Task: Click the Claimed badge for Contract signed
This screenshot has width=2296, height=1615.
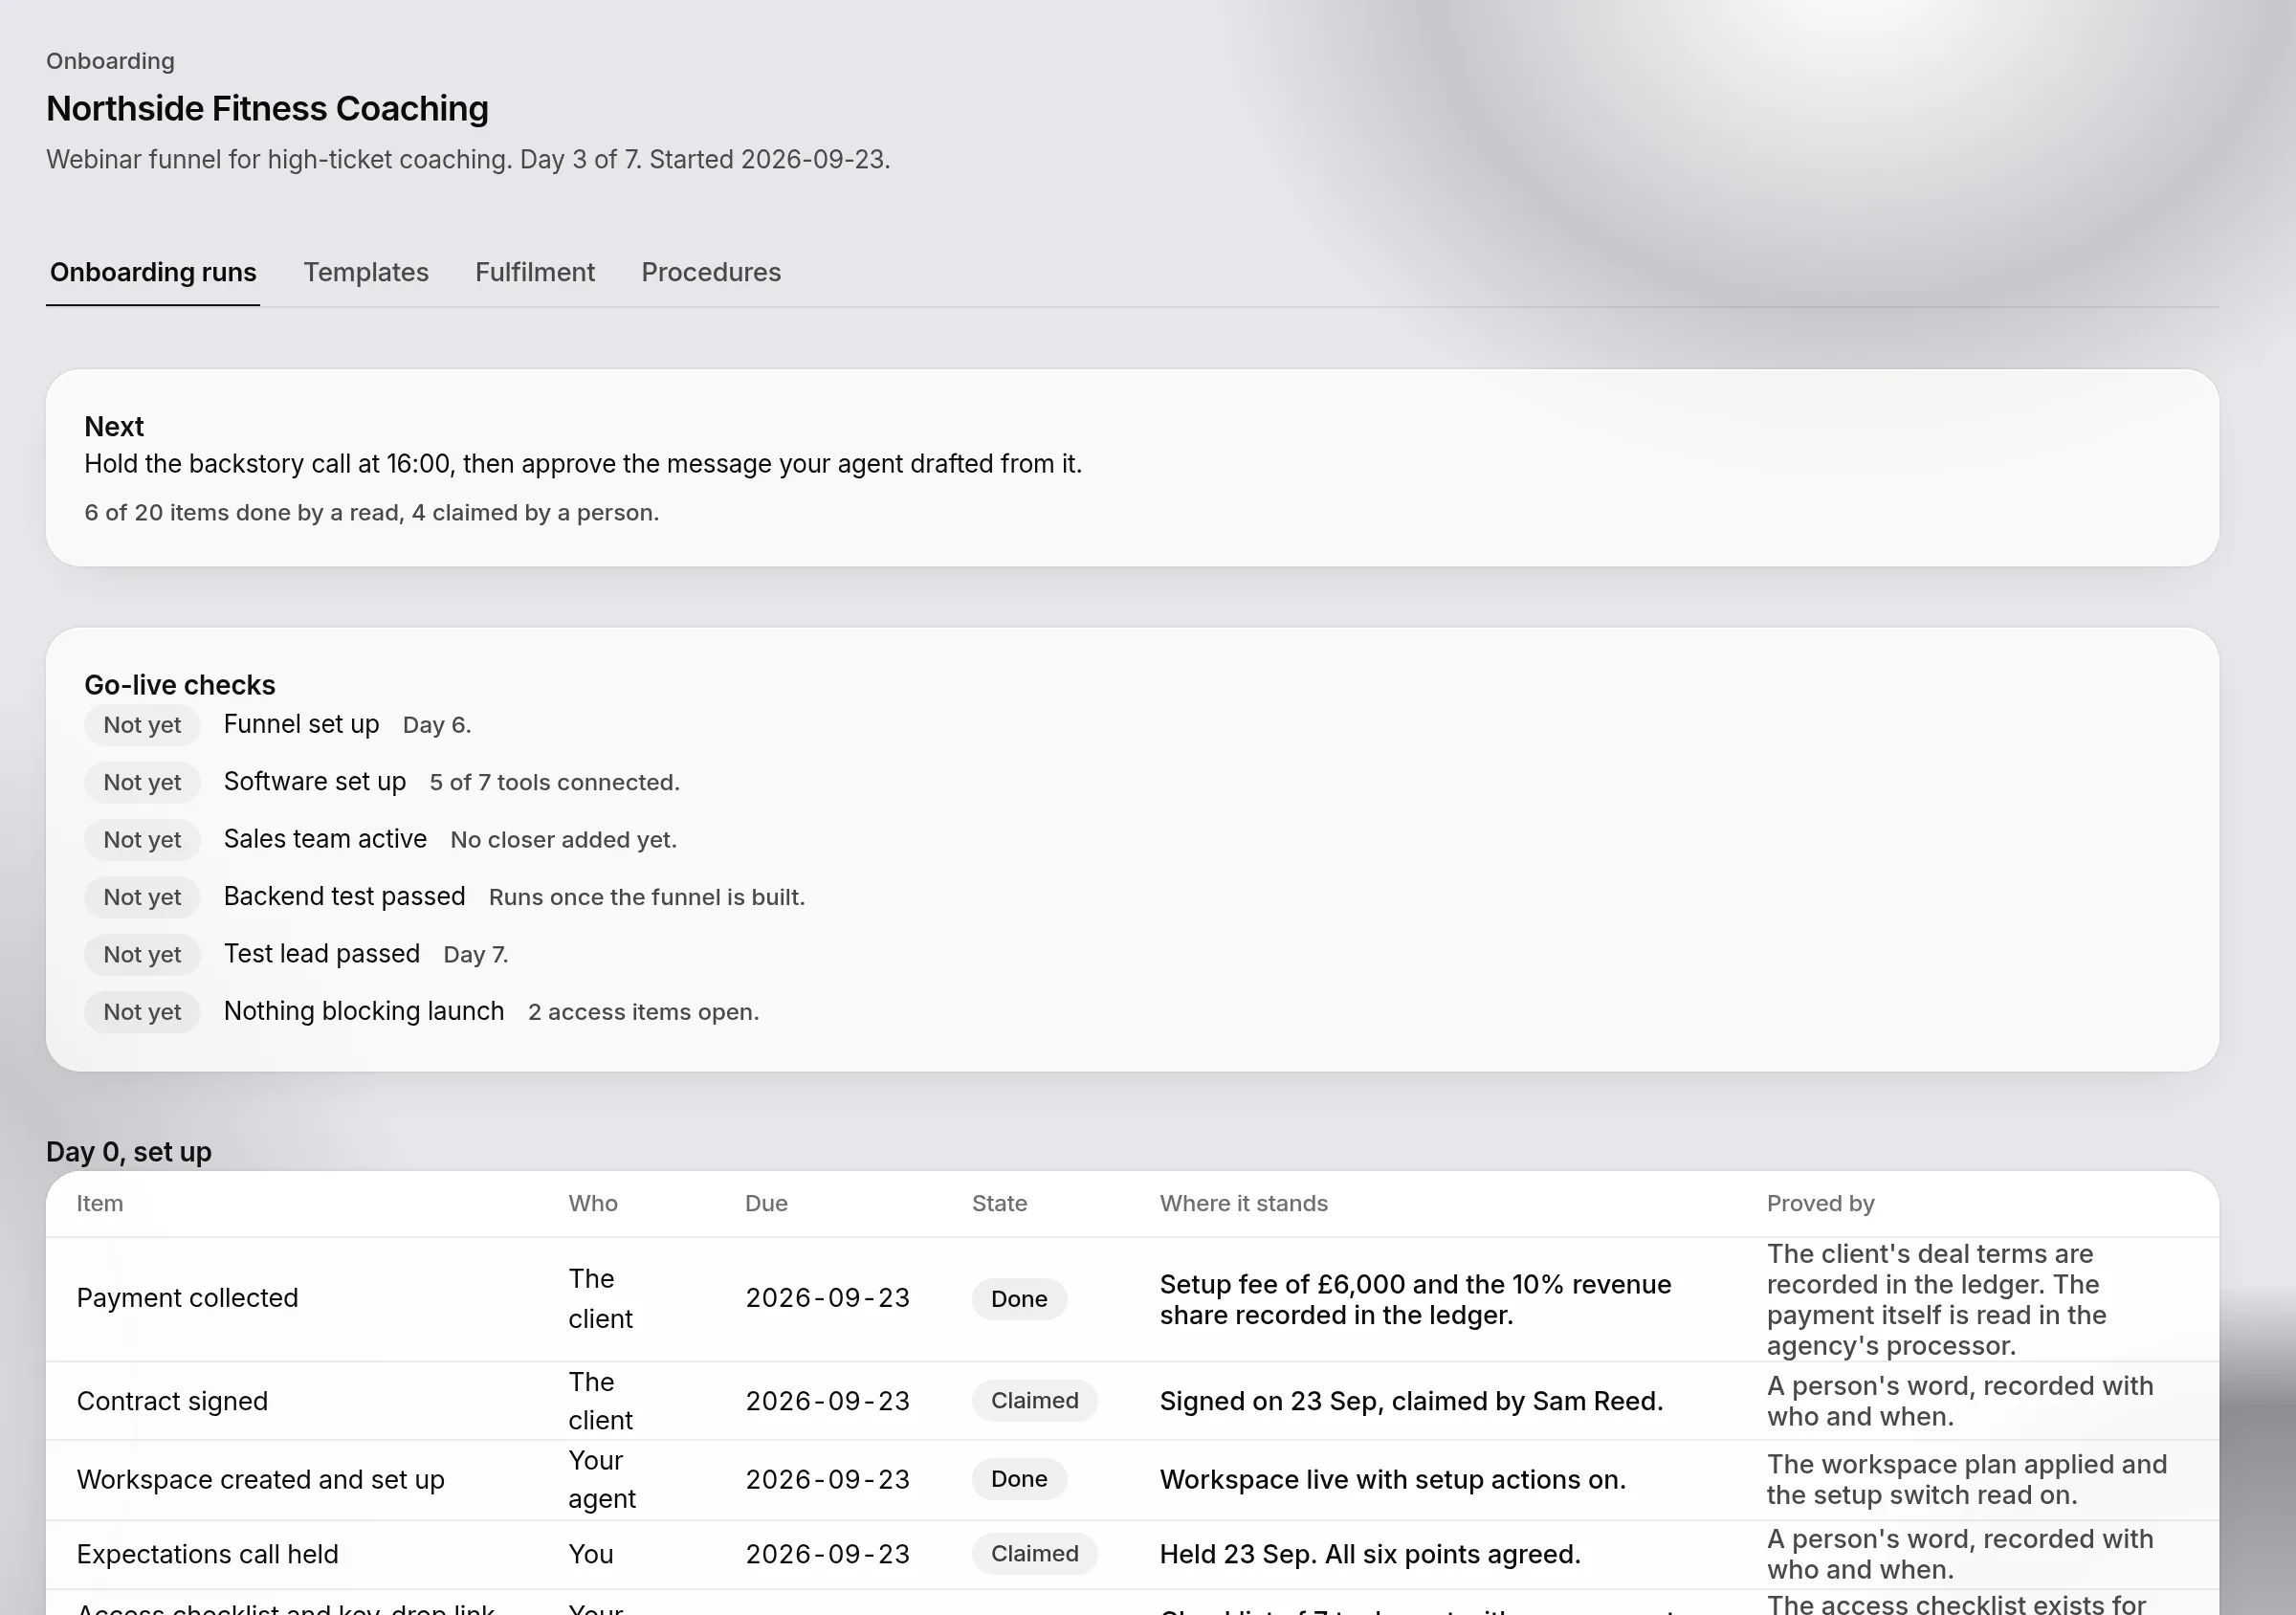Action: coord(1035,1401)
